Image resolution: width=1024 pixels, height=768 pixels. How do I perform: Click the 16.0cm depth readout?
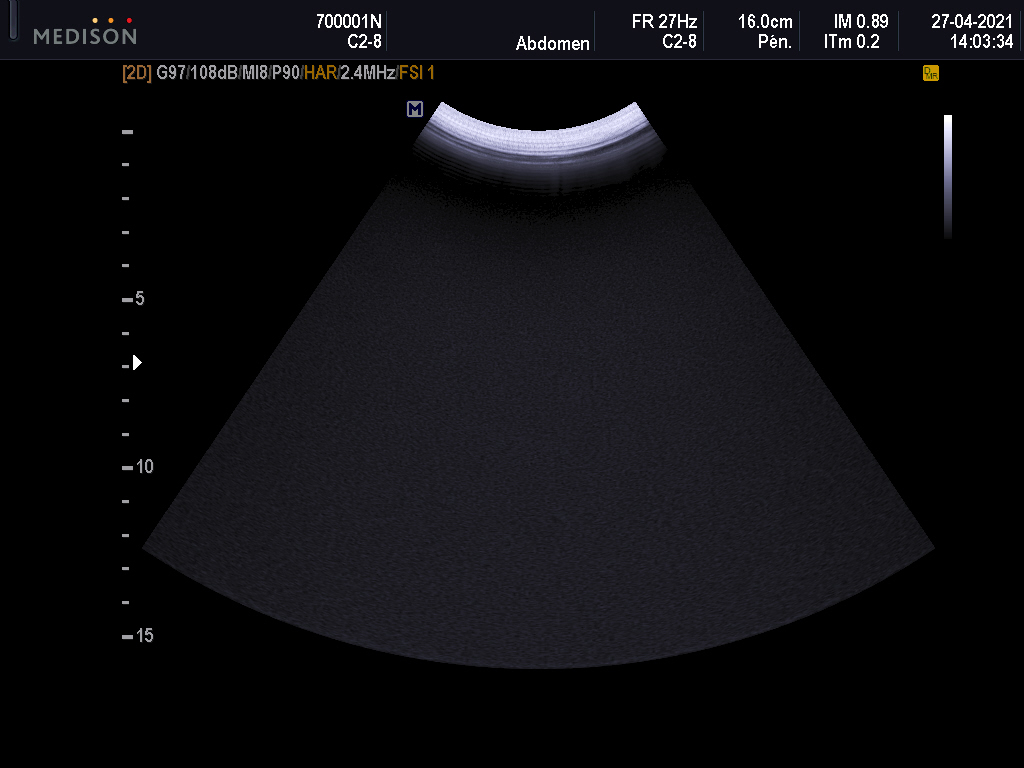[765, 22]
